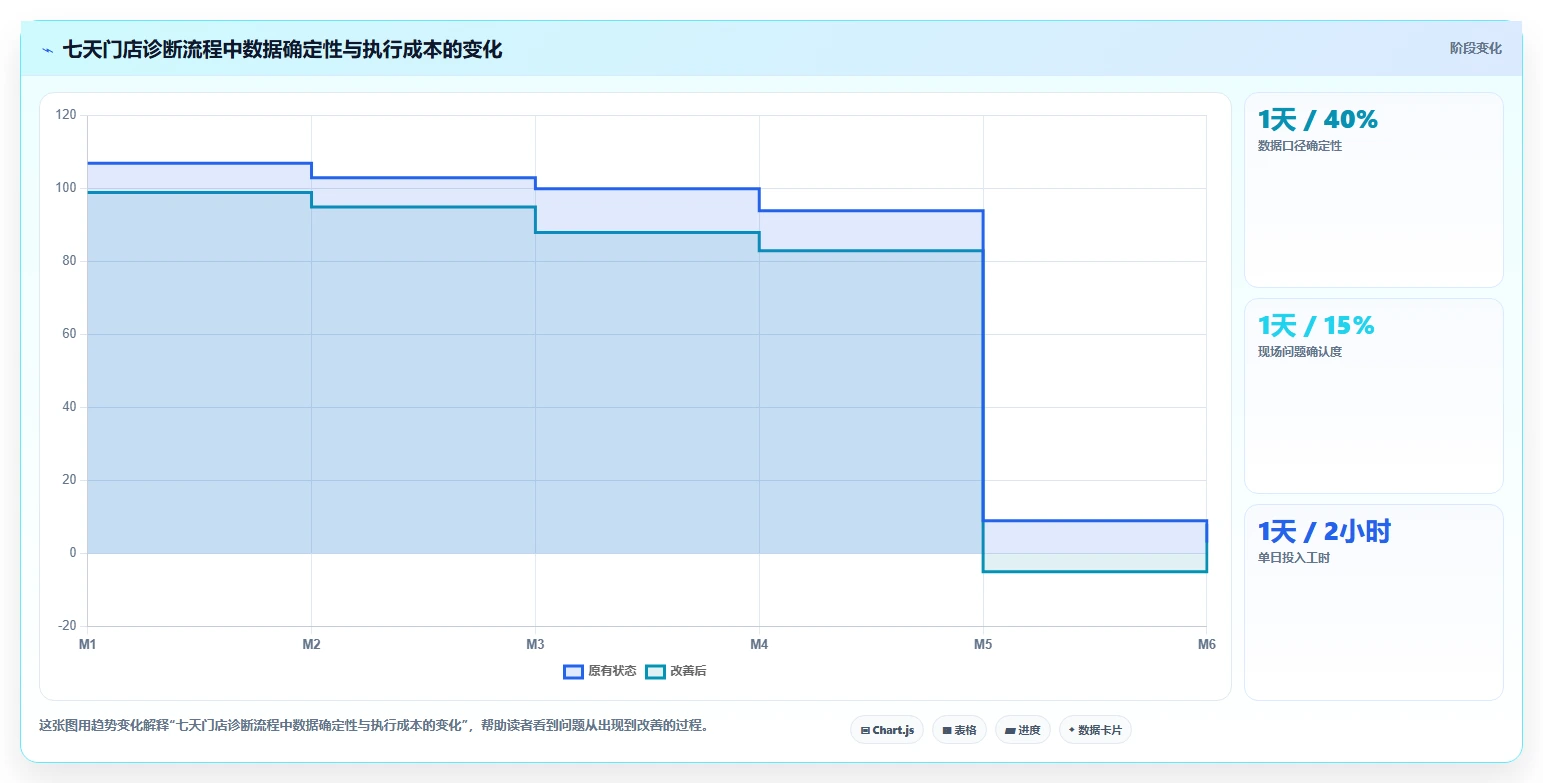Viewport: 1543px width, 783px height.
Task: Click the 单日投入工时 label
Action: [1293, 558]
